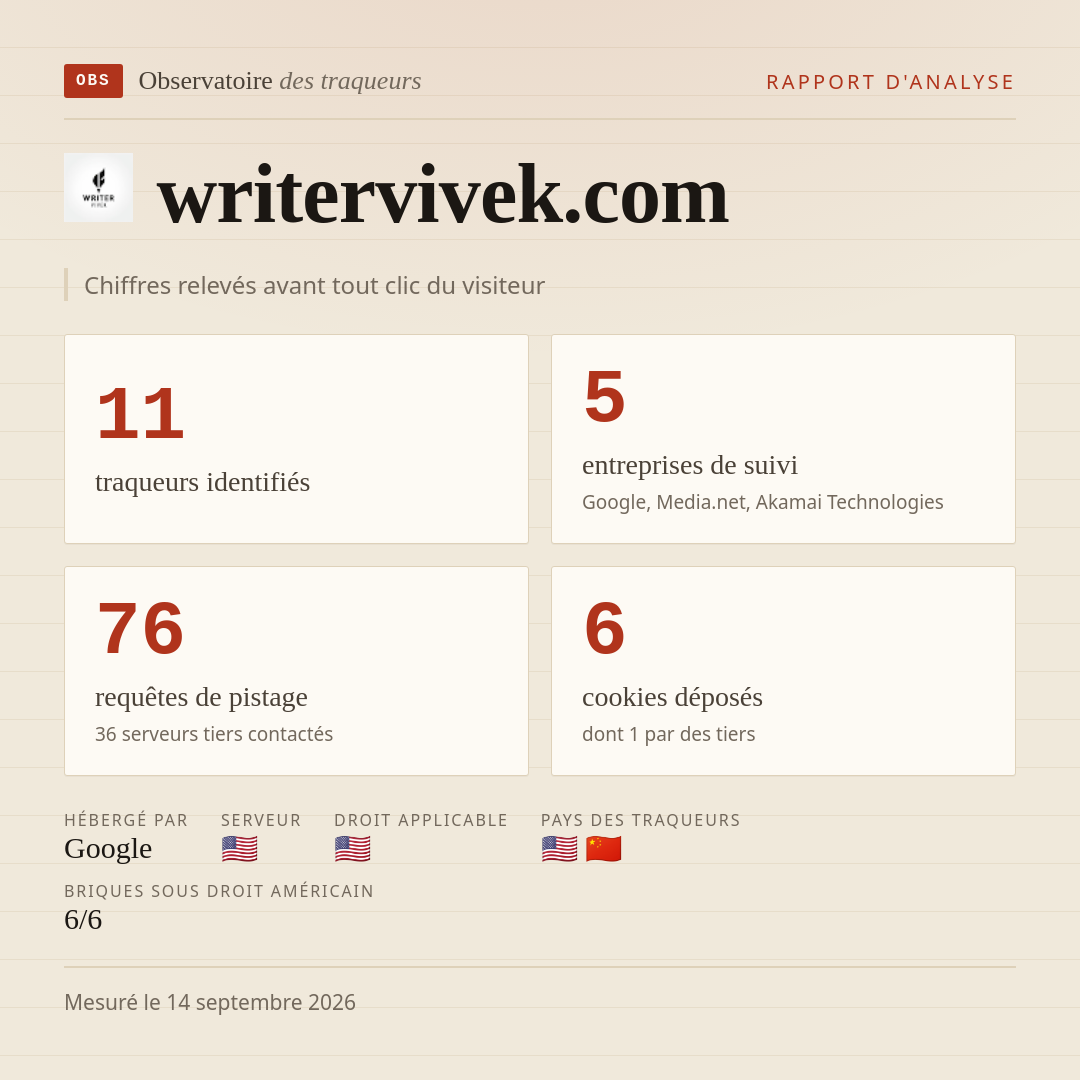The width and height of the screenshot is (1080, 1080).
Task: Click the SERVEUR label
Action: [261, 820]
